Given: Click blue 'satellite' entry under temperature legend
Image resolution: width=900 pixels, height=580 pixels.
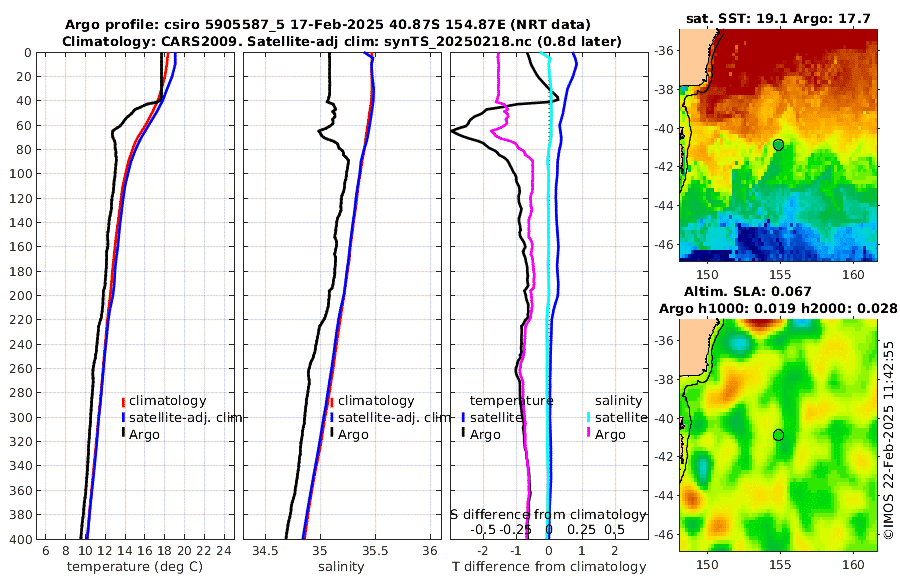Looking at the screenshot, I should tap(496, 417).
